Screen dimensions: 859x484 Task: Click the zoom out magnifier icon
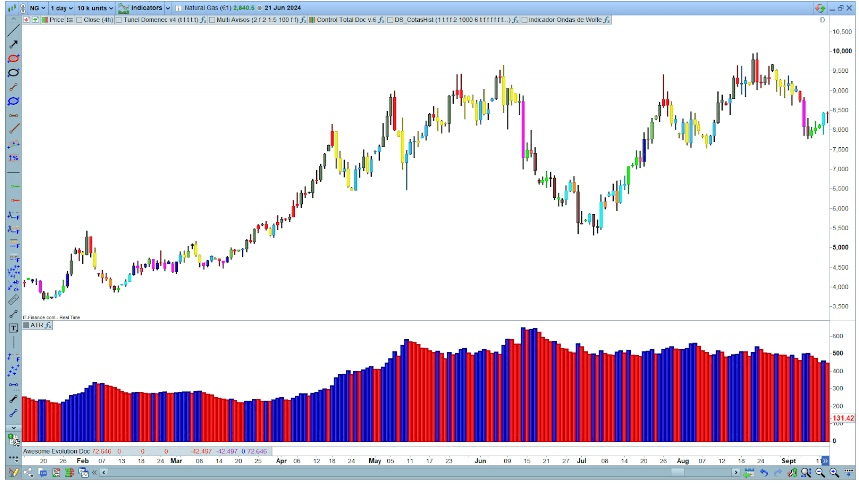coord(821,472)
